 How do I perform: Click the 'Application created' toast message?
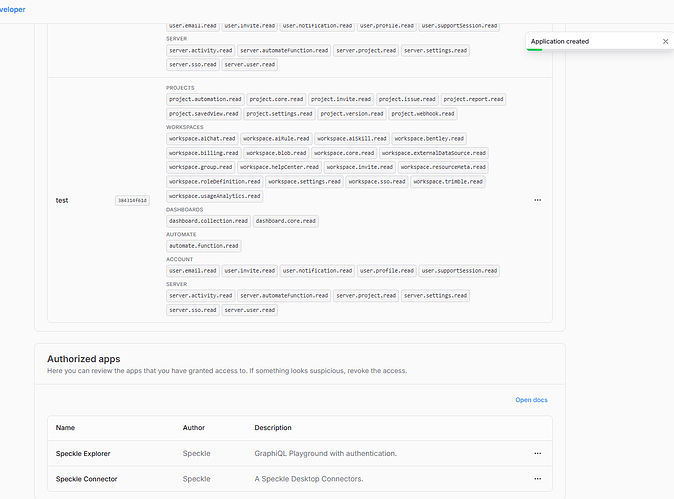point(560,41)
